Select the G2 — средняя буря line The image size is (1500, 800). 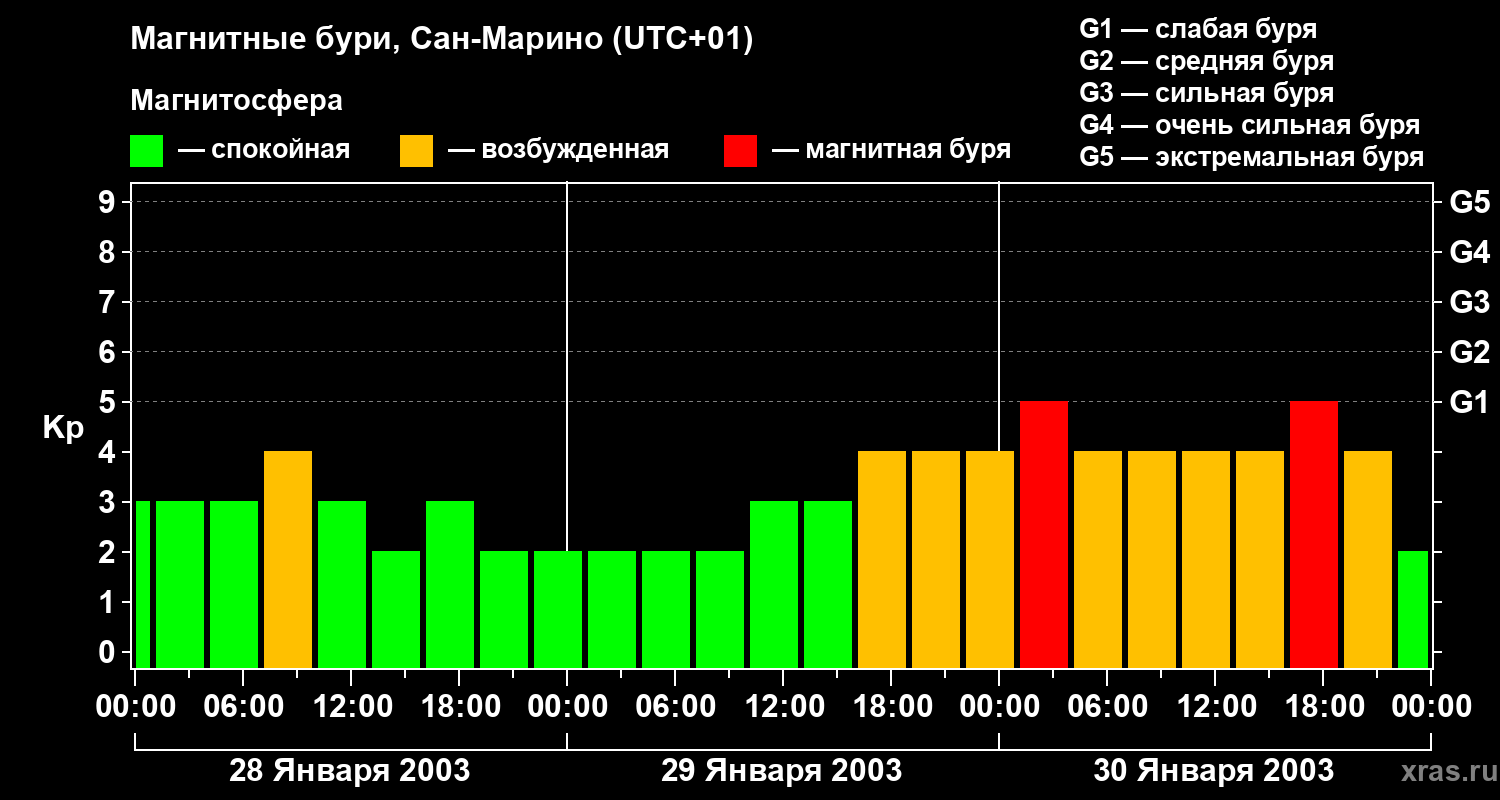(1206, 61)
